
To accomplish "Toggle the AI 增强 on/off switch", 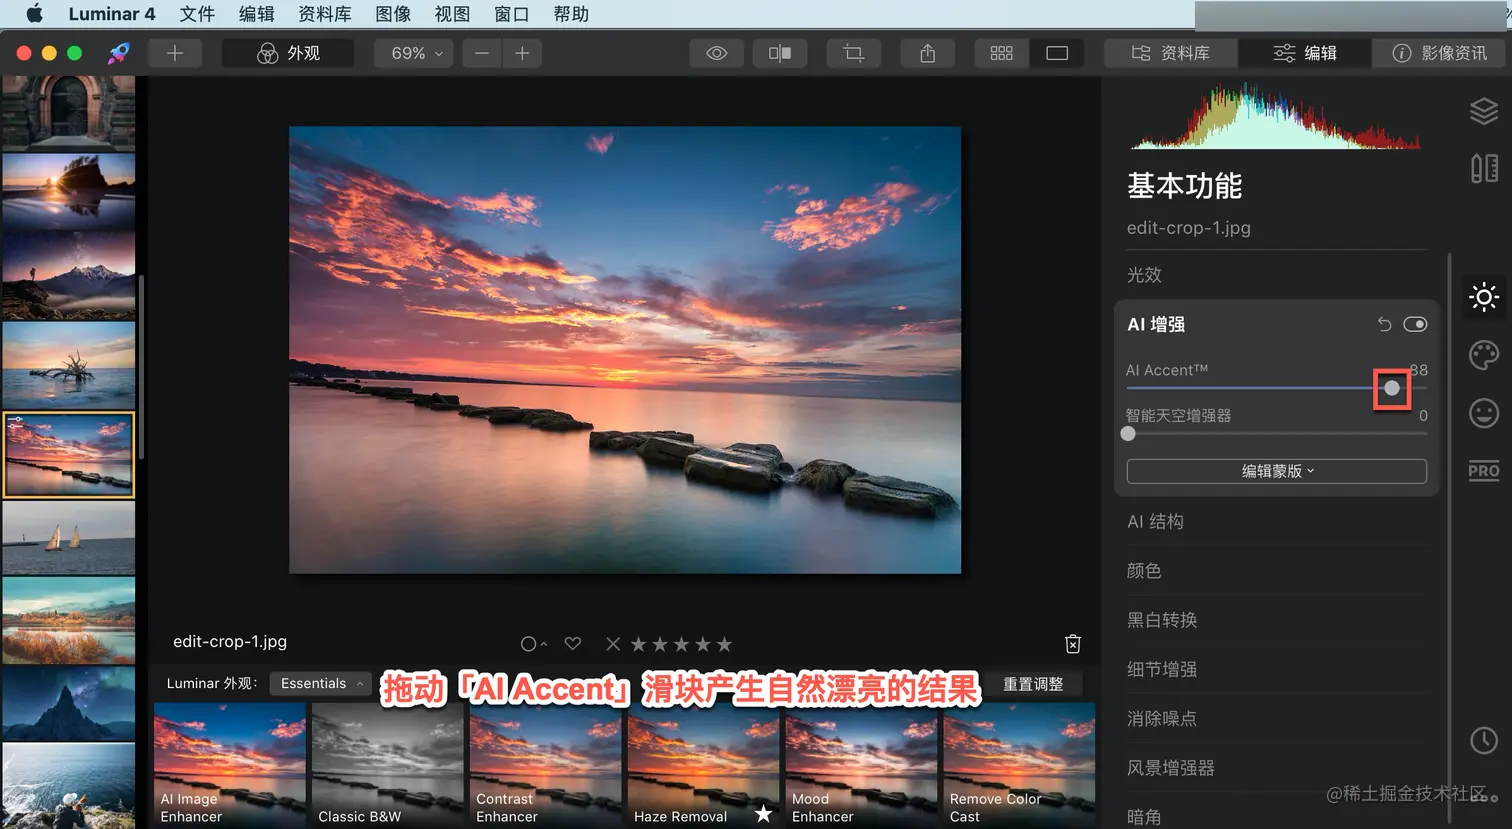I will [x=1415, y=324].
